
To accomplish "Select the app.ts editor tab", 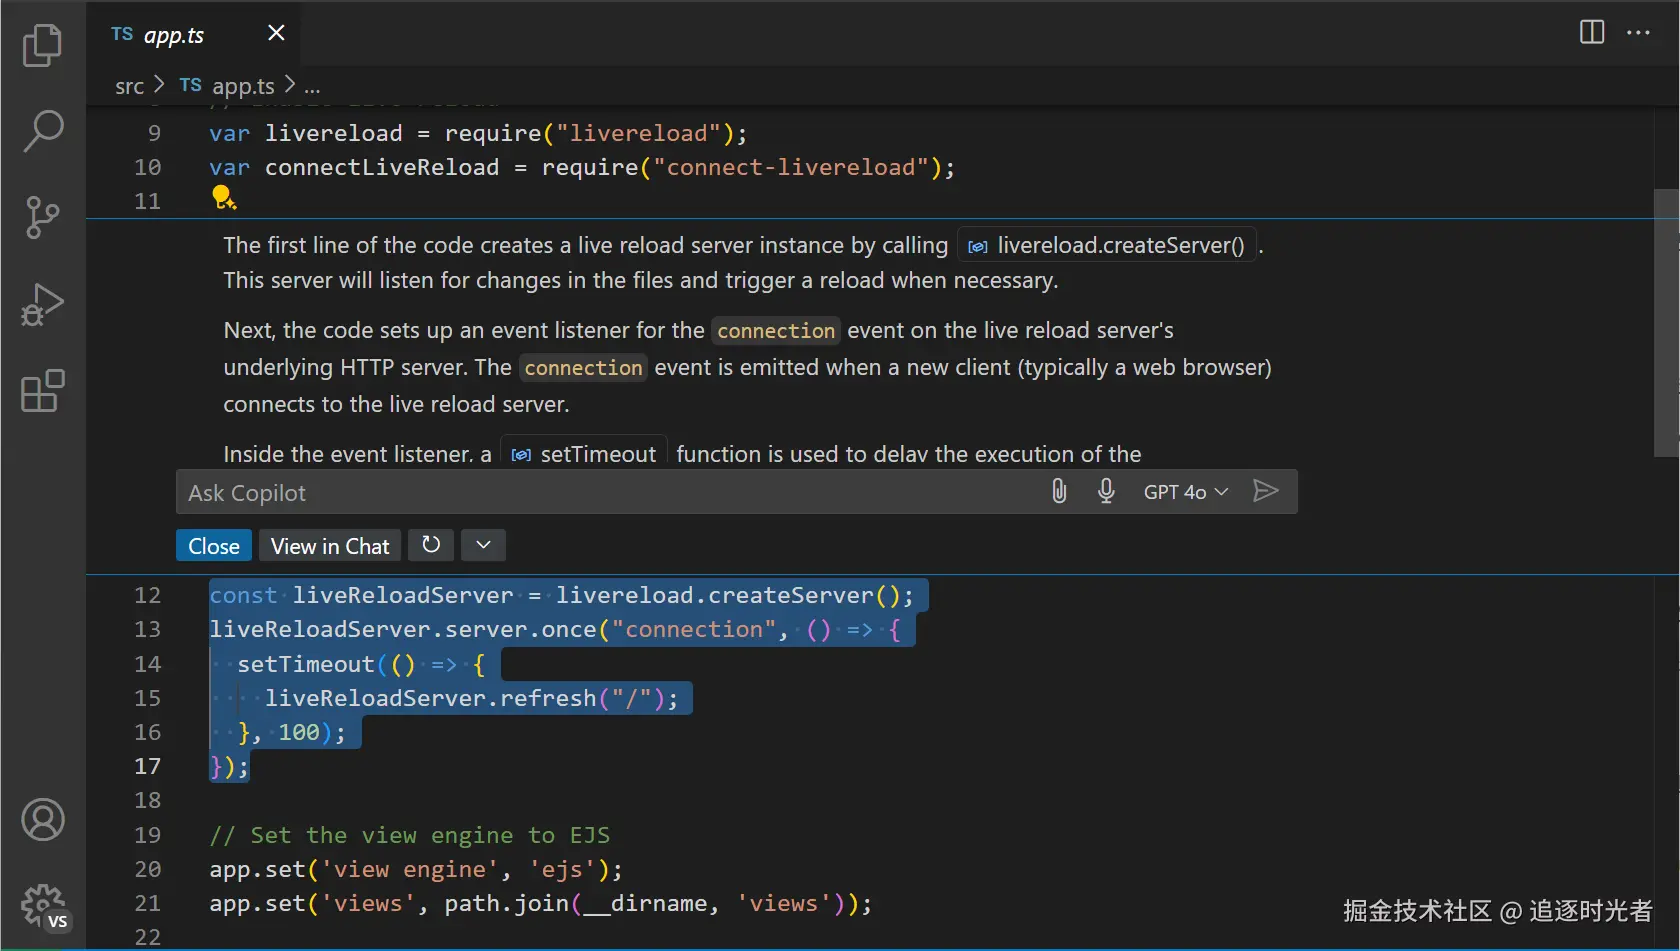I will click(x=173, y=35).
